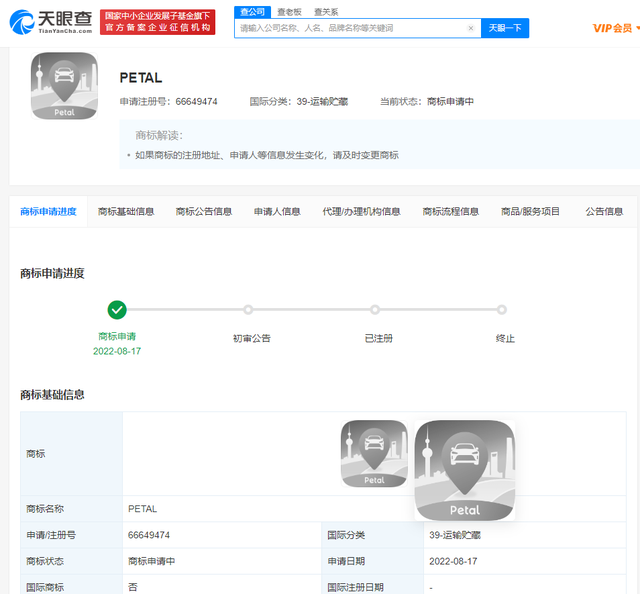Clear search field with the X icon

[471, 28]
